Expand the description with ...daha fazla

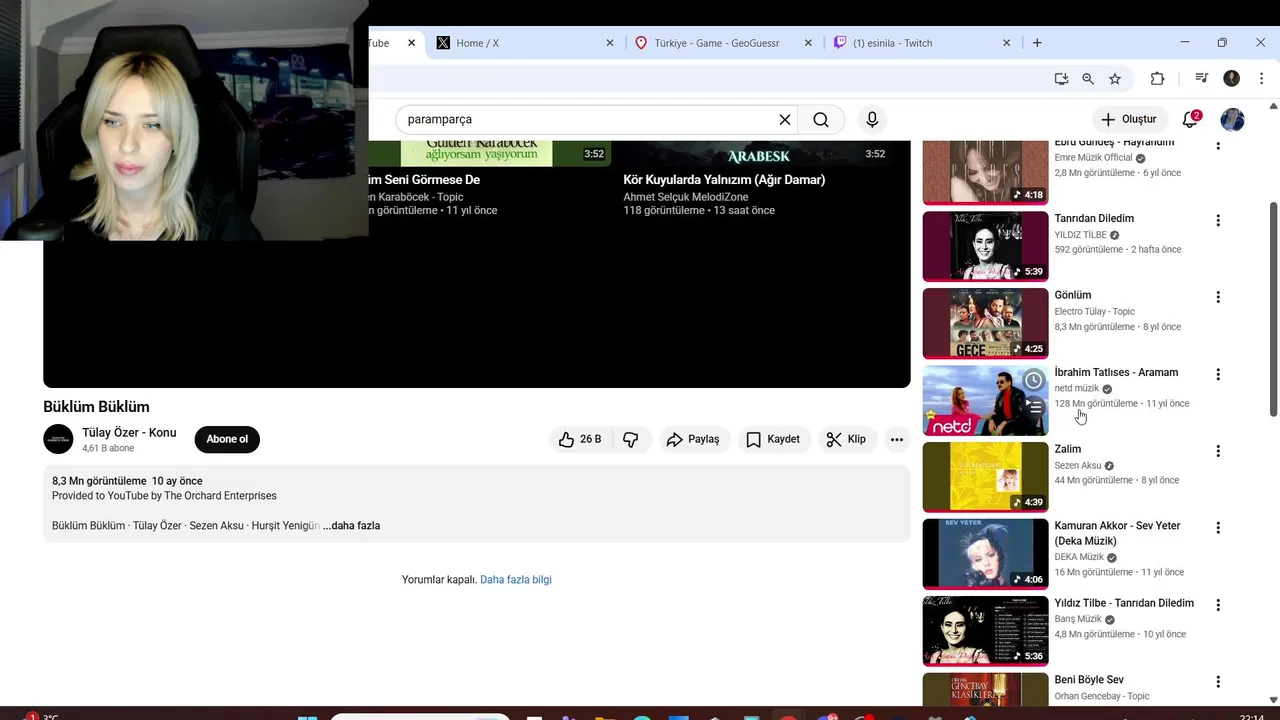point(351,526)
